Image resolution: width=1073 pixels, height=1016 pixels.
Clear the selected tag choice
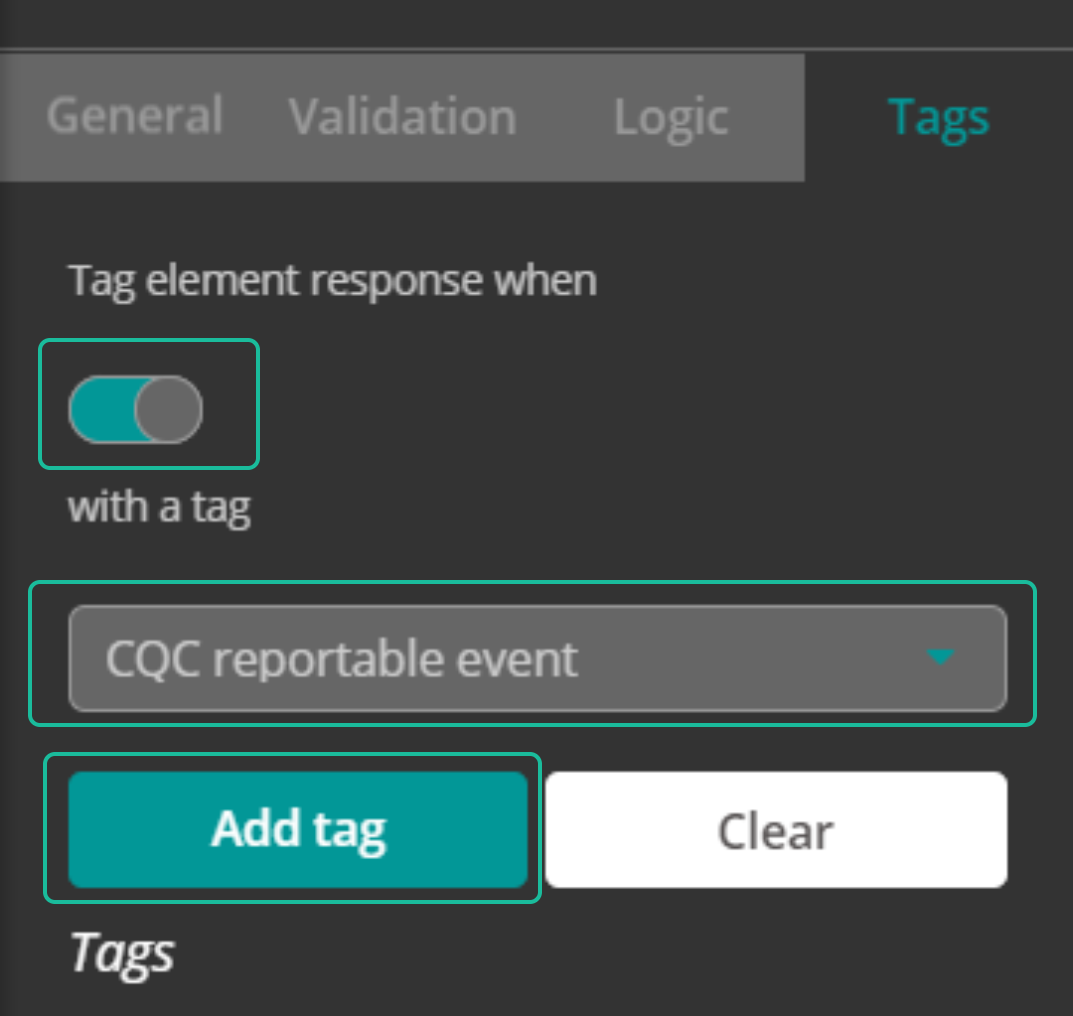776,830
